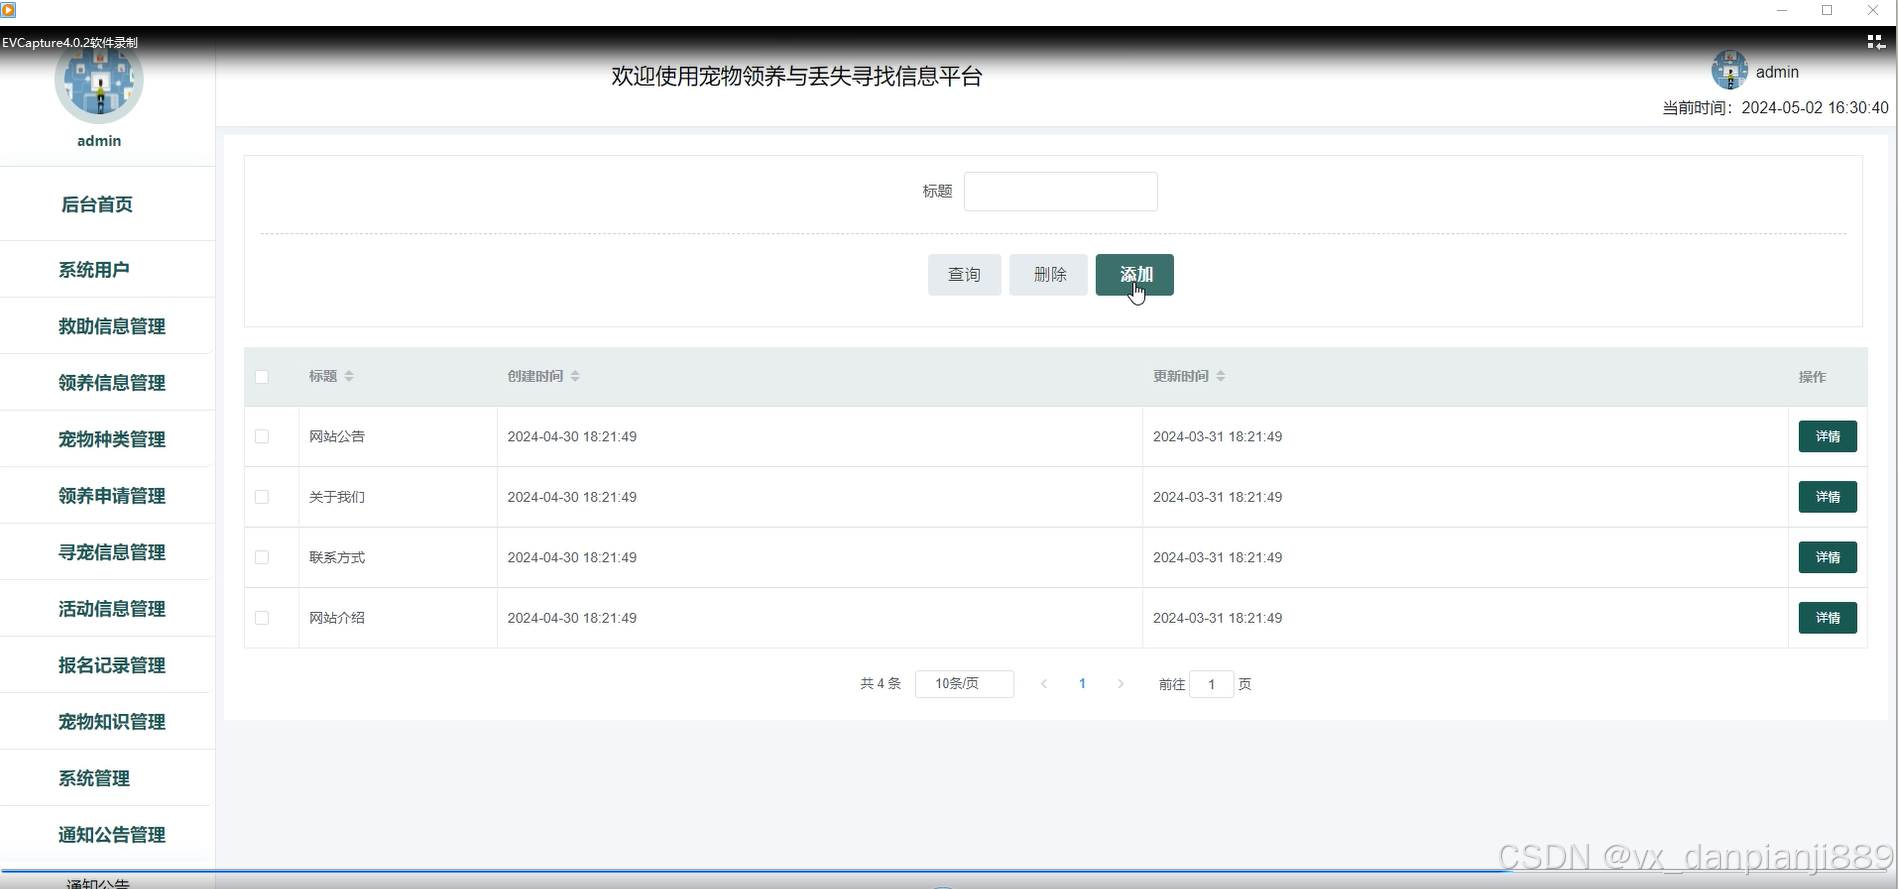The height and width of the screenshot is (889, 1898).
Task: Click the 添加 add button
Action: pyautogui.click(x=1135, y=275)
